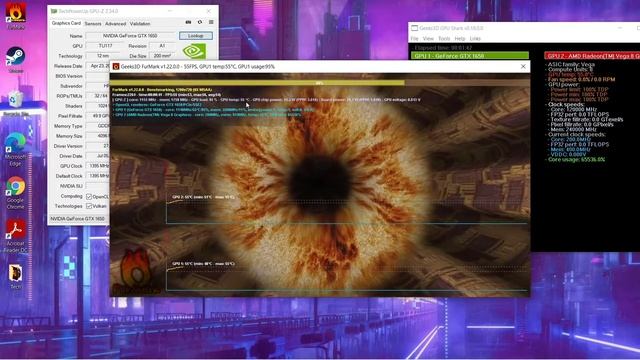The width and height of the screenshot is (640, 360).
Task: Click the Shaders value field
Action: click(x=98, y=106)
